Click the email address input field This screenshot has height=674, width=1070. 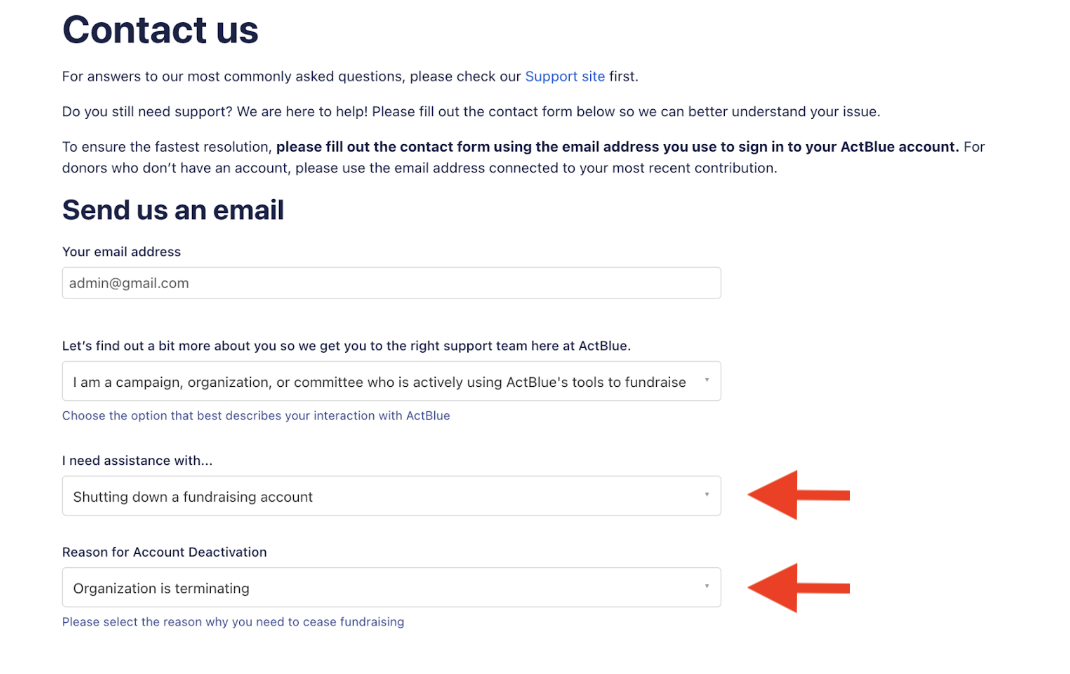(x=391, y=283)
